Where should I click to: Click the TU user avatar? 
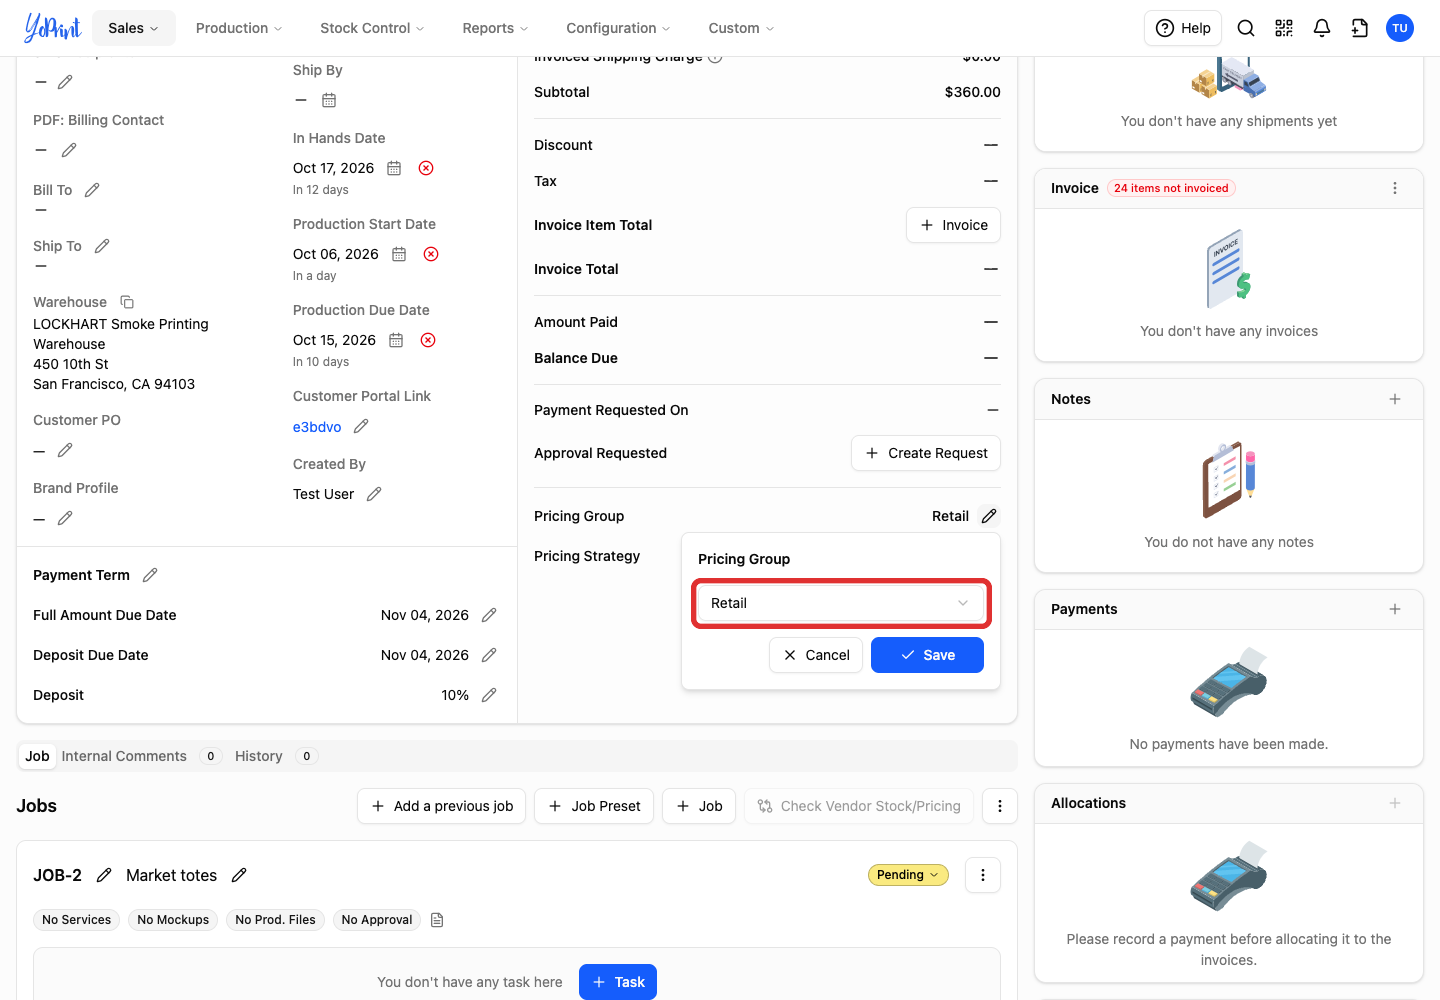click(1400, 28)
